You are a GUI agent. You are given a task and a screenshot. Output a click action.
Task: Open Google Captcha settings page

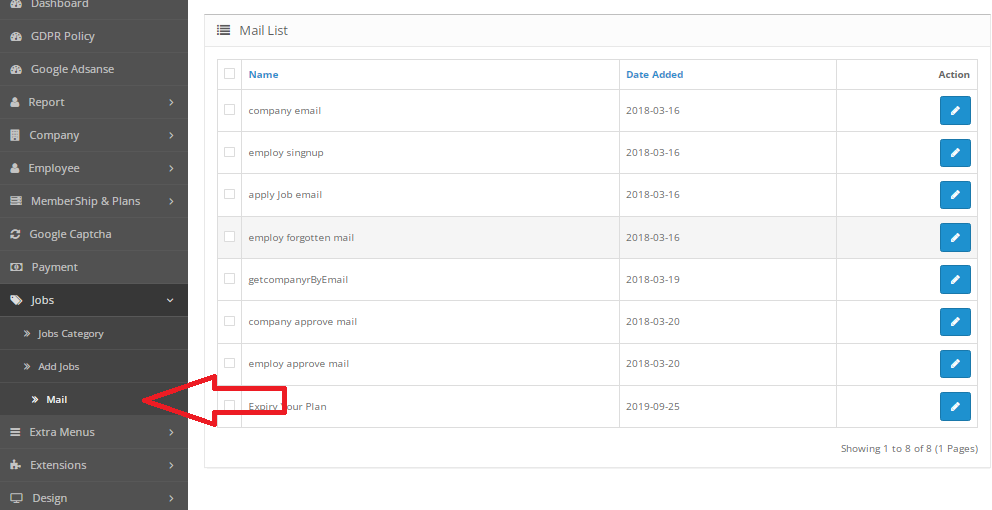70,234
